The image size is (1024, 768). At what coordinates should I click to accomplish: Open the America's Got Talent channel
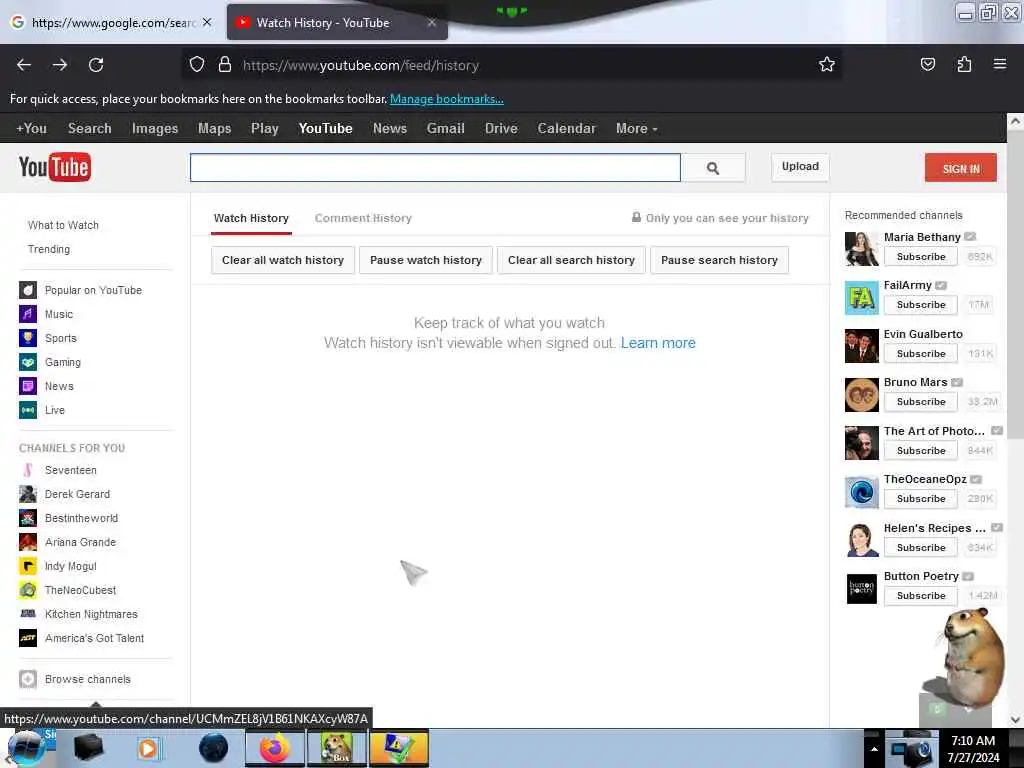(x=95, y=638)
